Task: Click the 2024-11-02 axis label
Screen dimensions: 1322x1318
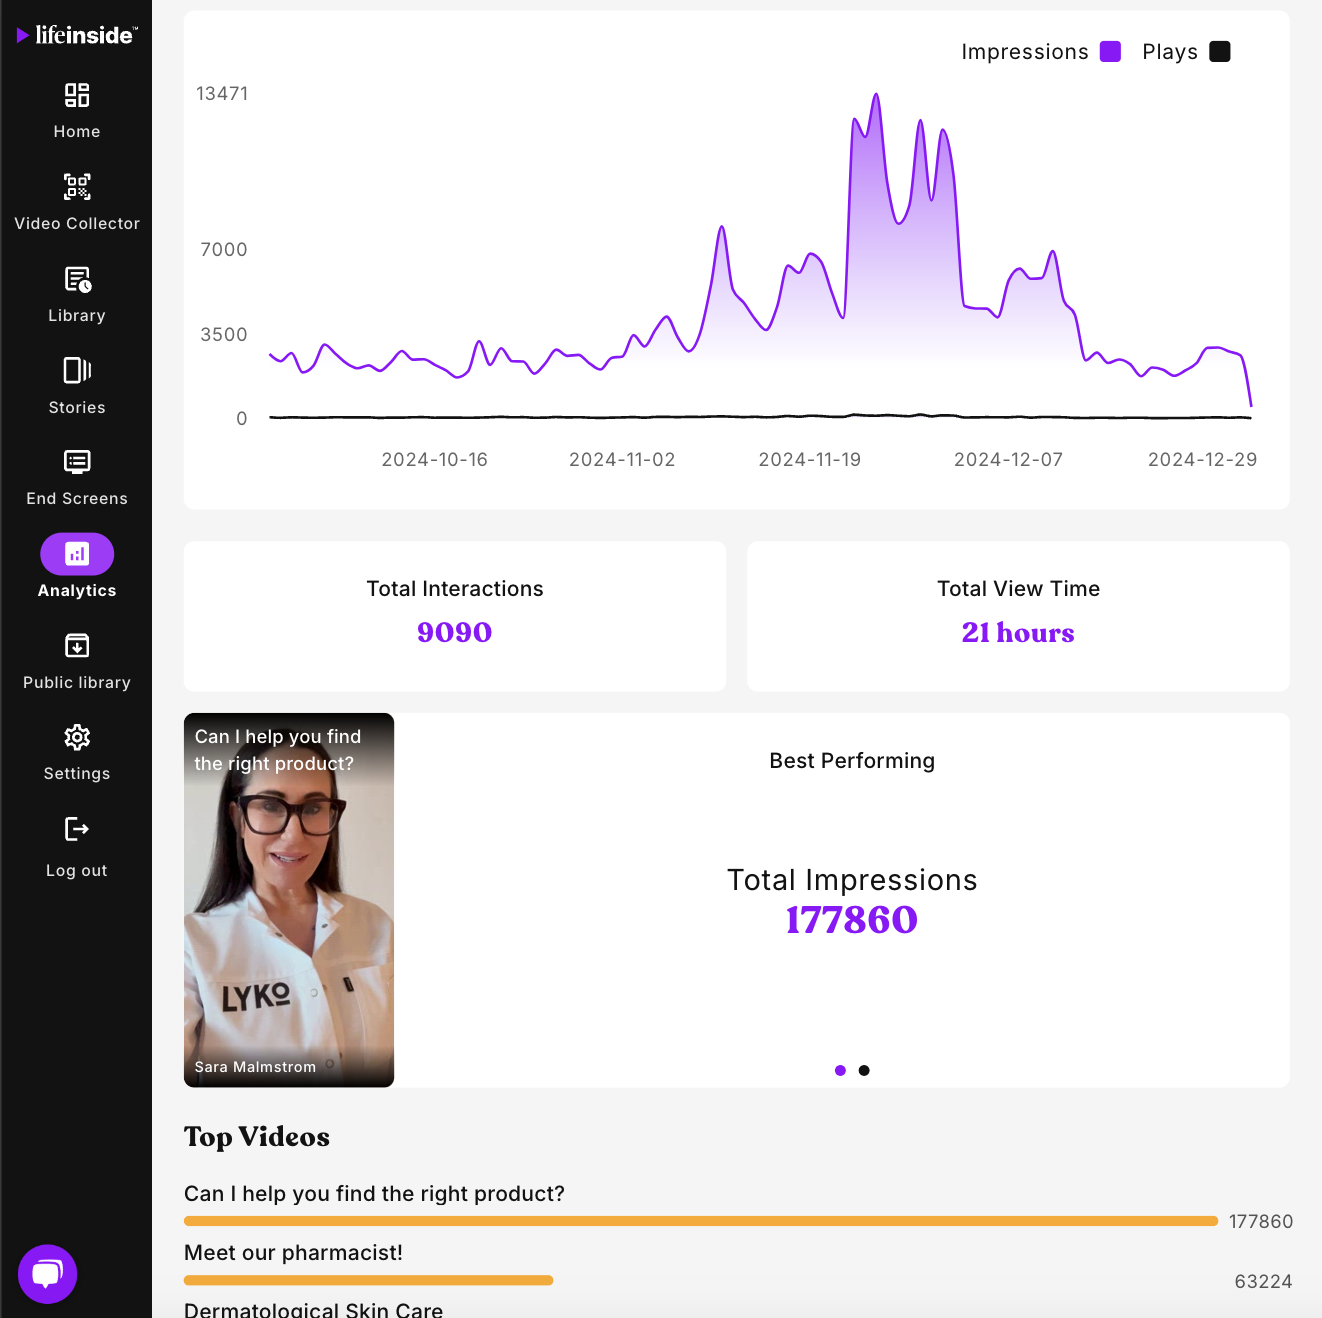Action: (x=622, y=460)
